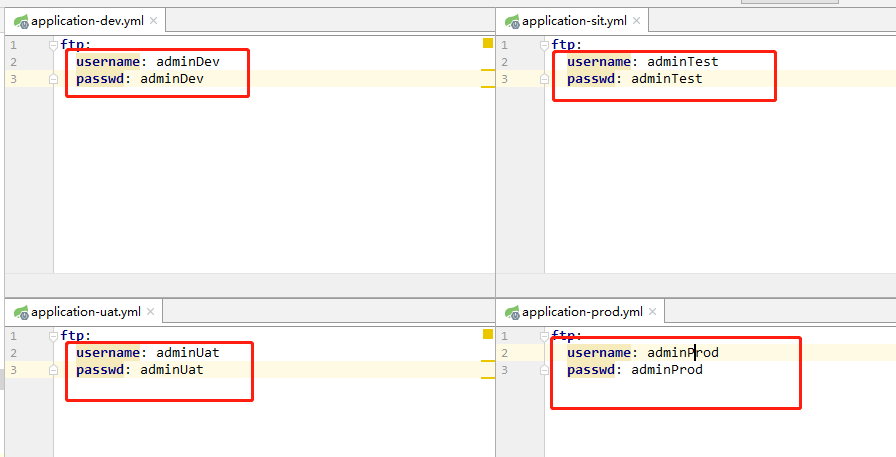Screen dimensions: 896x457
Task: Click the adminProd value on the passwd line
Action: tap(667, 370)
